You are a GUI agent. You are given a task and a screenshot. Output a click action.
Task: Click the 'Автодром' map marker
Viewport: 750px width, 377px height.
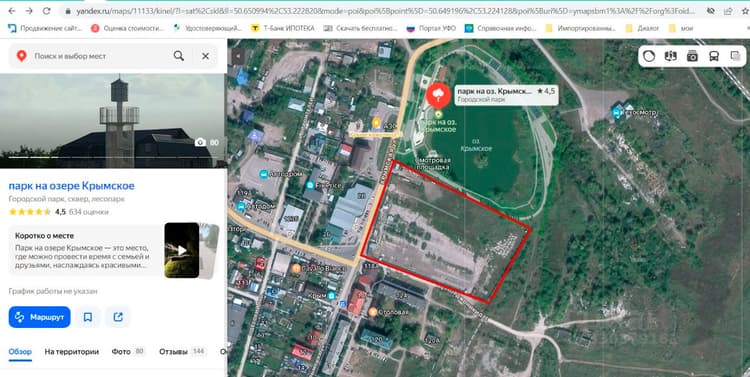[263, 174]
